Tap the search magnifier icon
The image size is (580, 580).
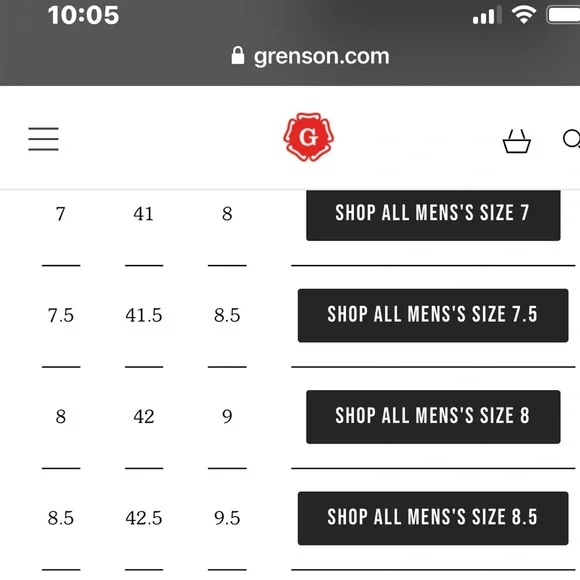[571, 139]
